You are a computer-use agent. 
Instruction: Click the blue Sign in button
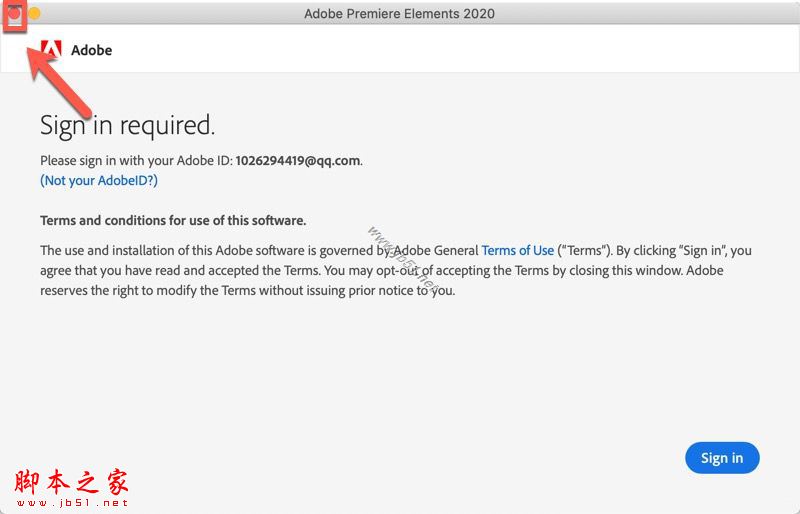722,458
